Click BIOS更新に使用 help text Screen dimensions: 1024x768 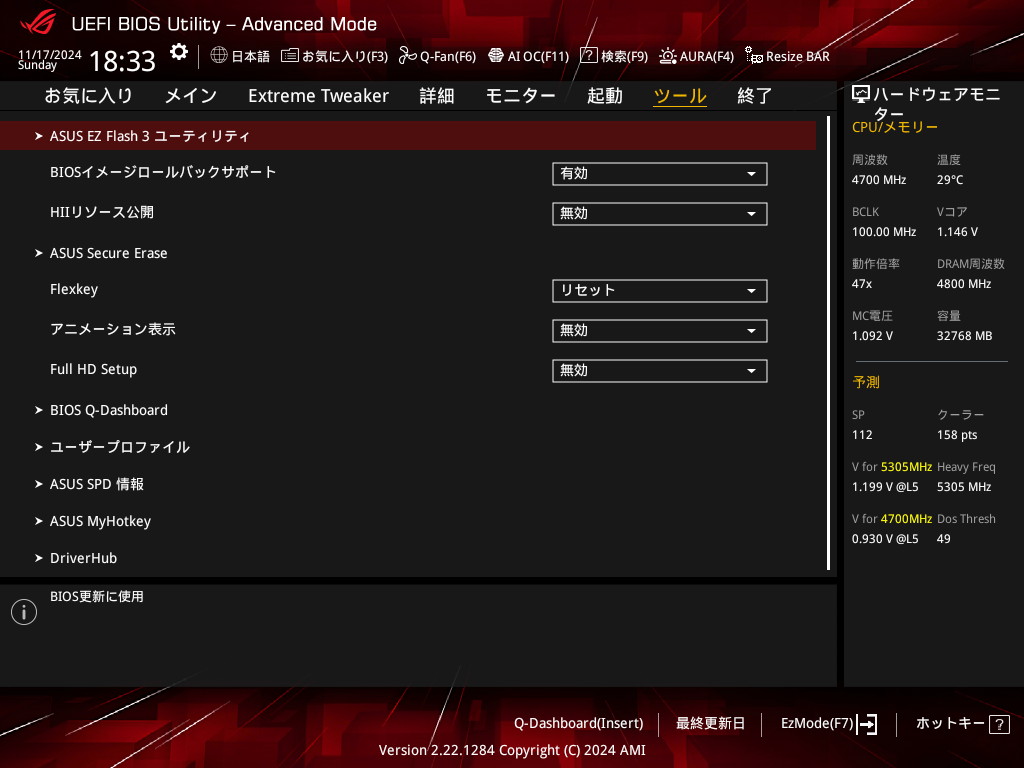[x=97, y=597]
